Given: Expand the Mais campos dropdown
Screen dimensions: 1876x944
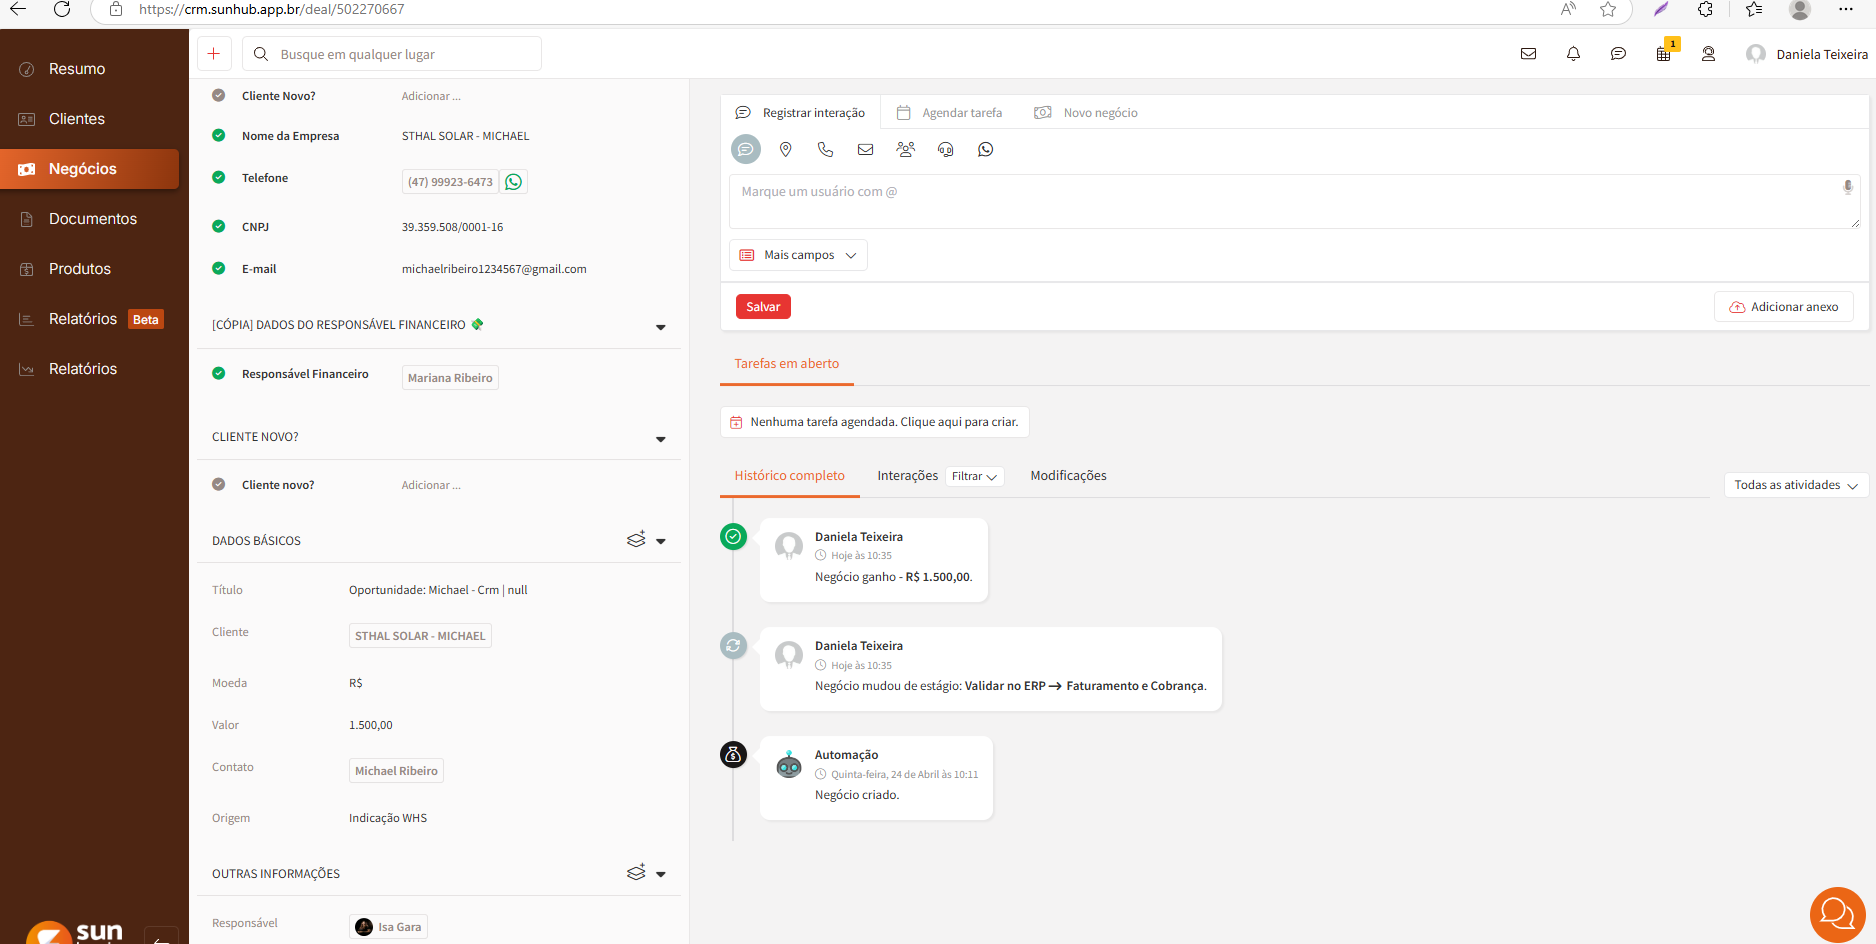Looking at the screenshot, I should (x=798, y=255).
